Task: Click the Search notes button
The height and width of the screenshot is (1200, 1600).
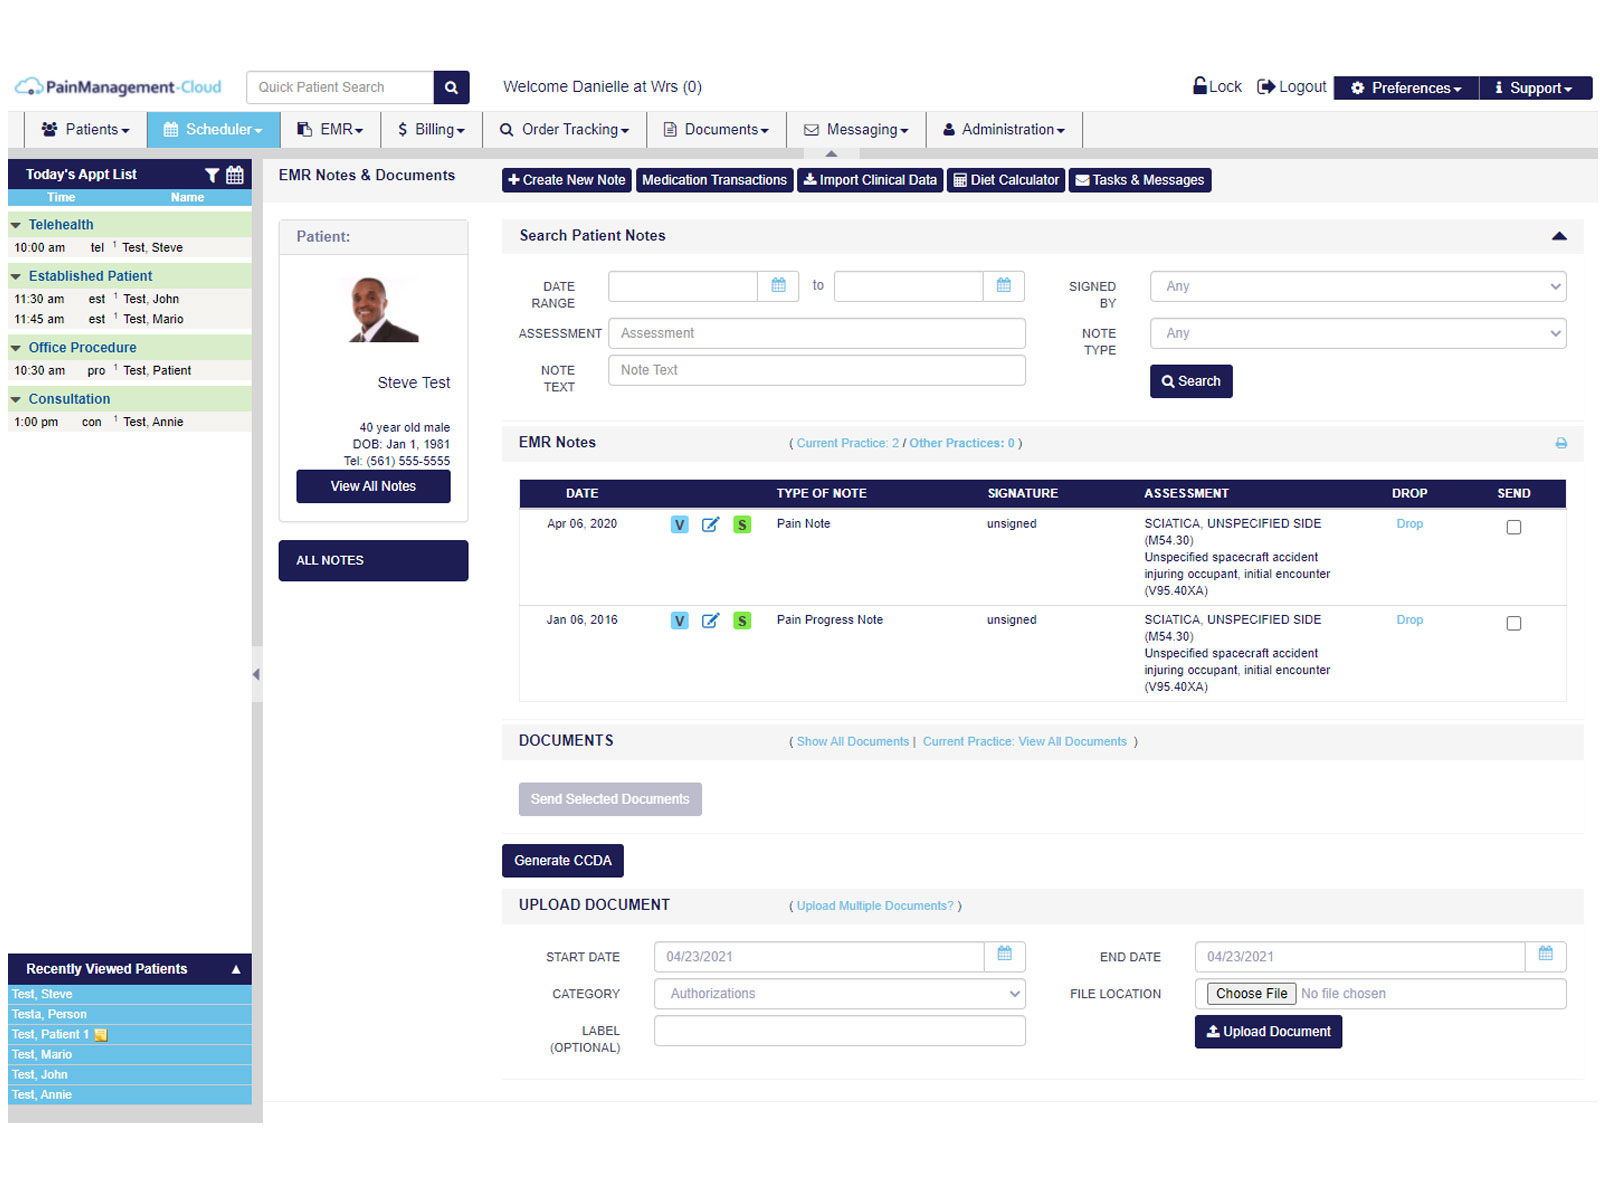Action: coord(1191,381)
